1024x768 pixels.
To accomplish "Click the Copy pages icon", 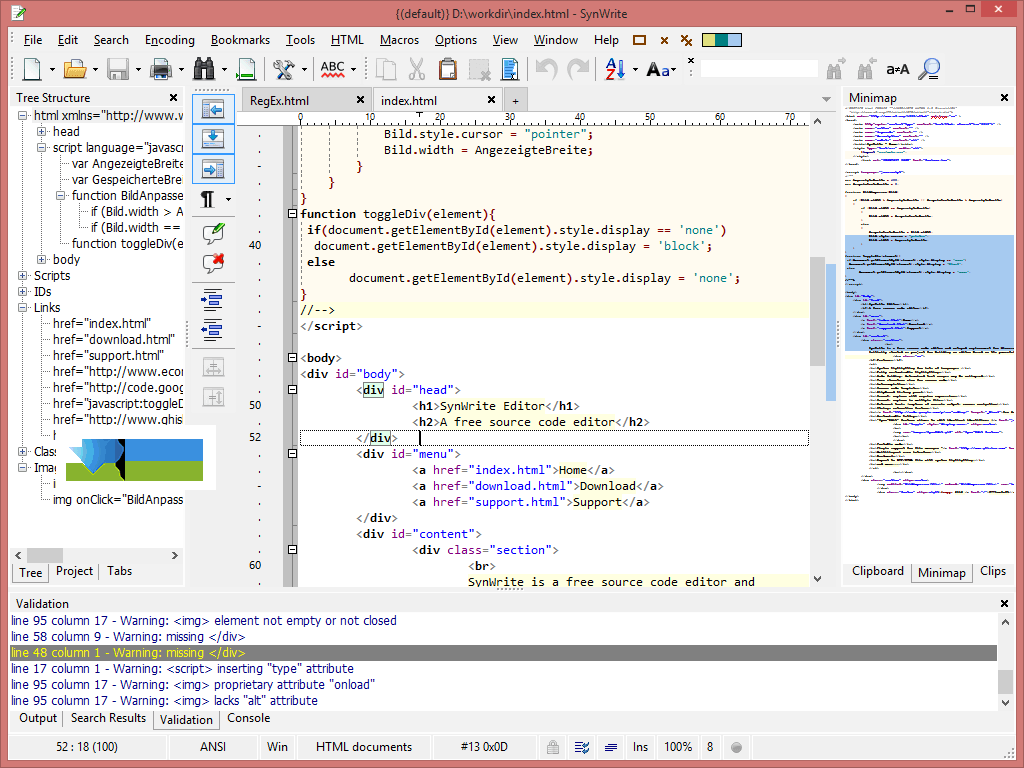I will tap(385, 69).
